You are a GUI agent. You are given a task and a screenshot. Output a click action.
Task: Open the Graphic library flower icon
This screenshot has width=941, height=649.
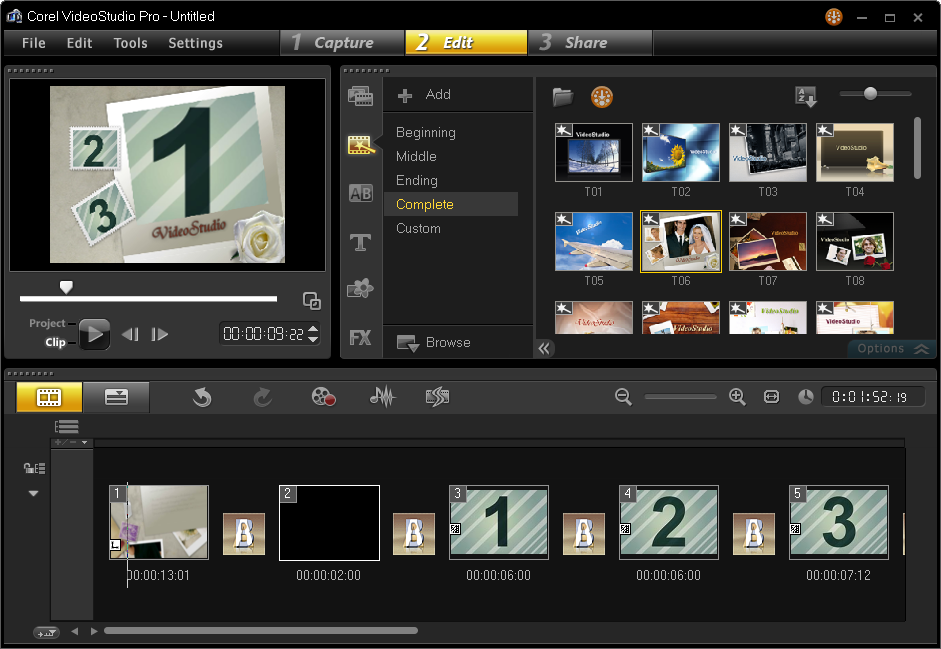(360, 289)
